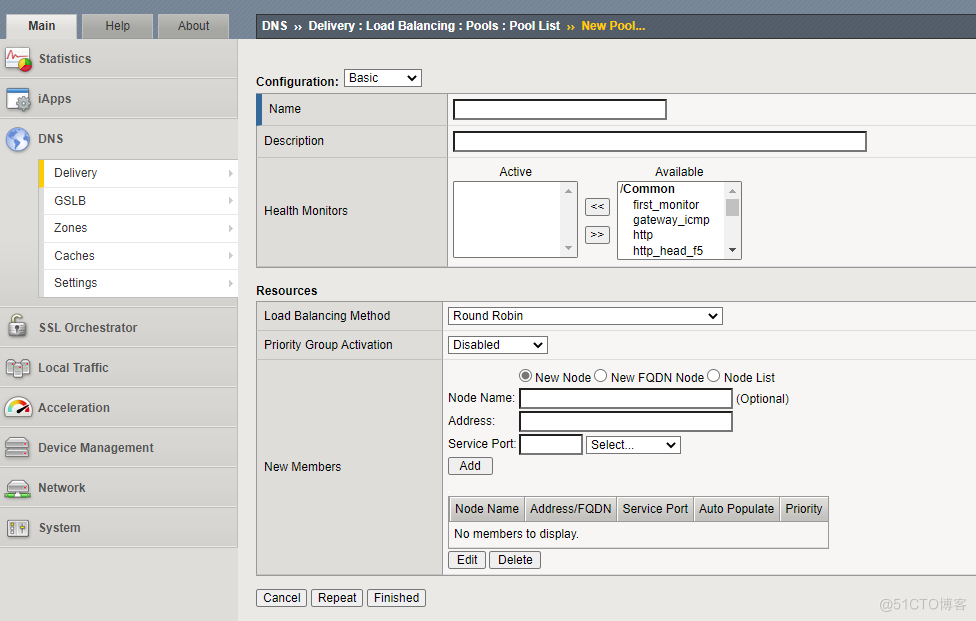Click the SSL Orchestrator padlock icon
The width and height of the screenshot is (976, 621).
click(18, 327)
